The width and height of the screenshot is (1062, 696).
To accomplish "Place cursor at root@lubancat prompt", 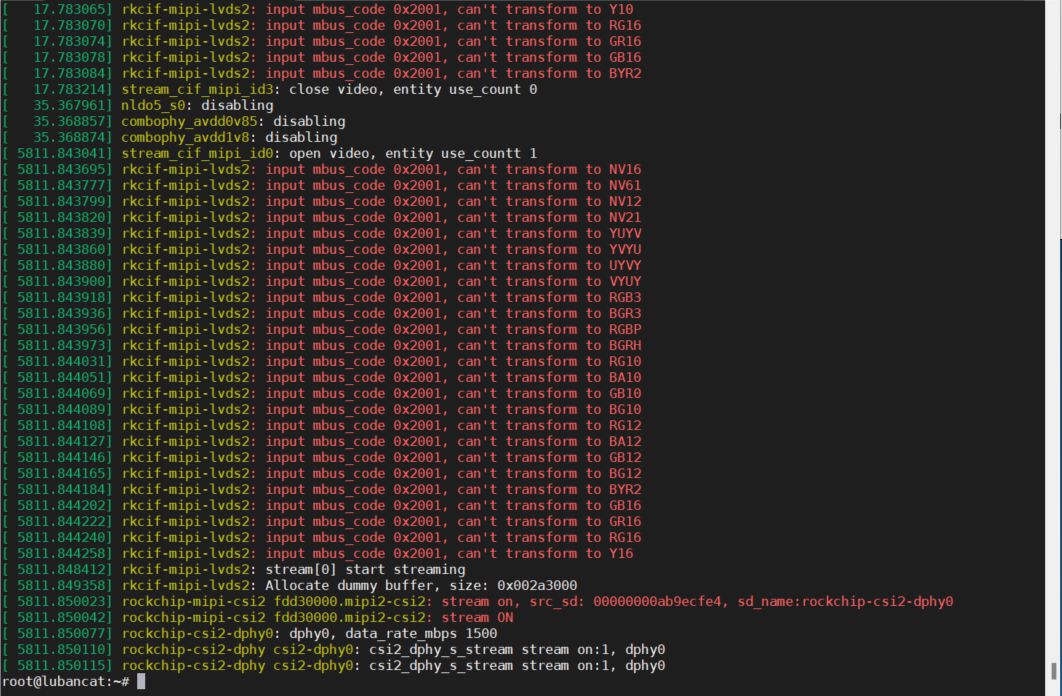I will tap(65, 681).
